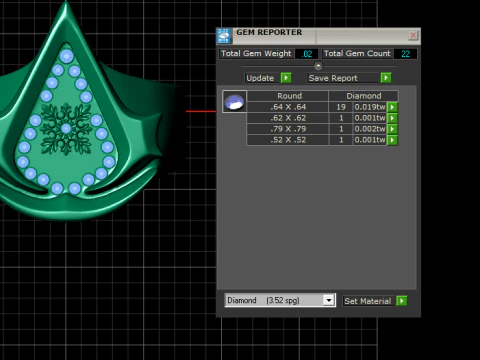This screenshot has width=480, height=360.
Task: Click green arrow for .52 X .52 row
Action: click(x=392, y=140)
